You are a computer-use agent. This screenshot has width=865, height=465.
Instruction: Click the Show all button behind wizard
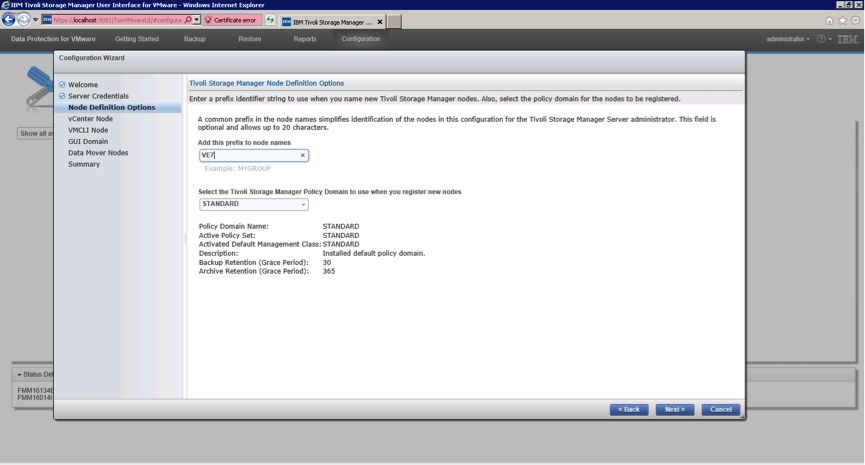coord(36,133)
